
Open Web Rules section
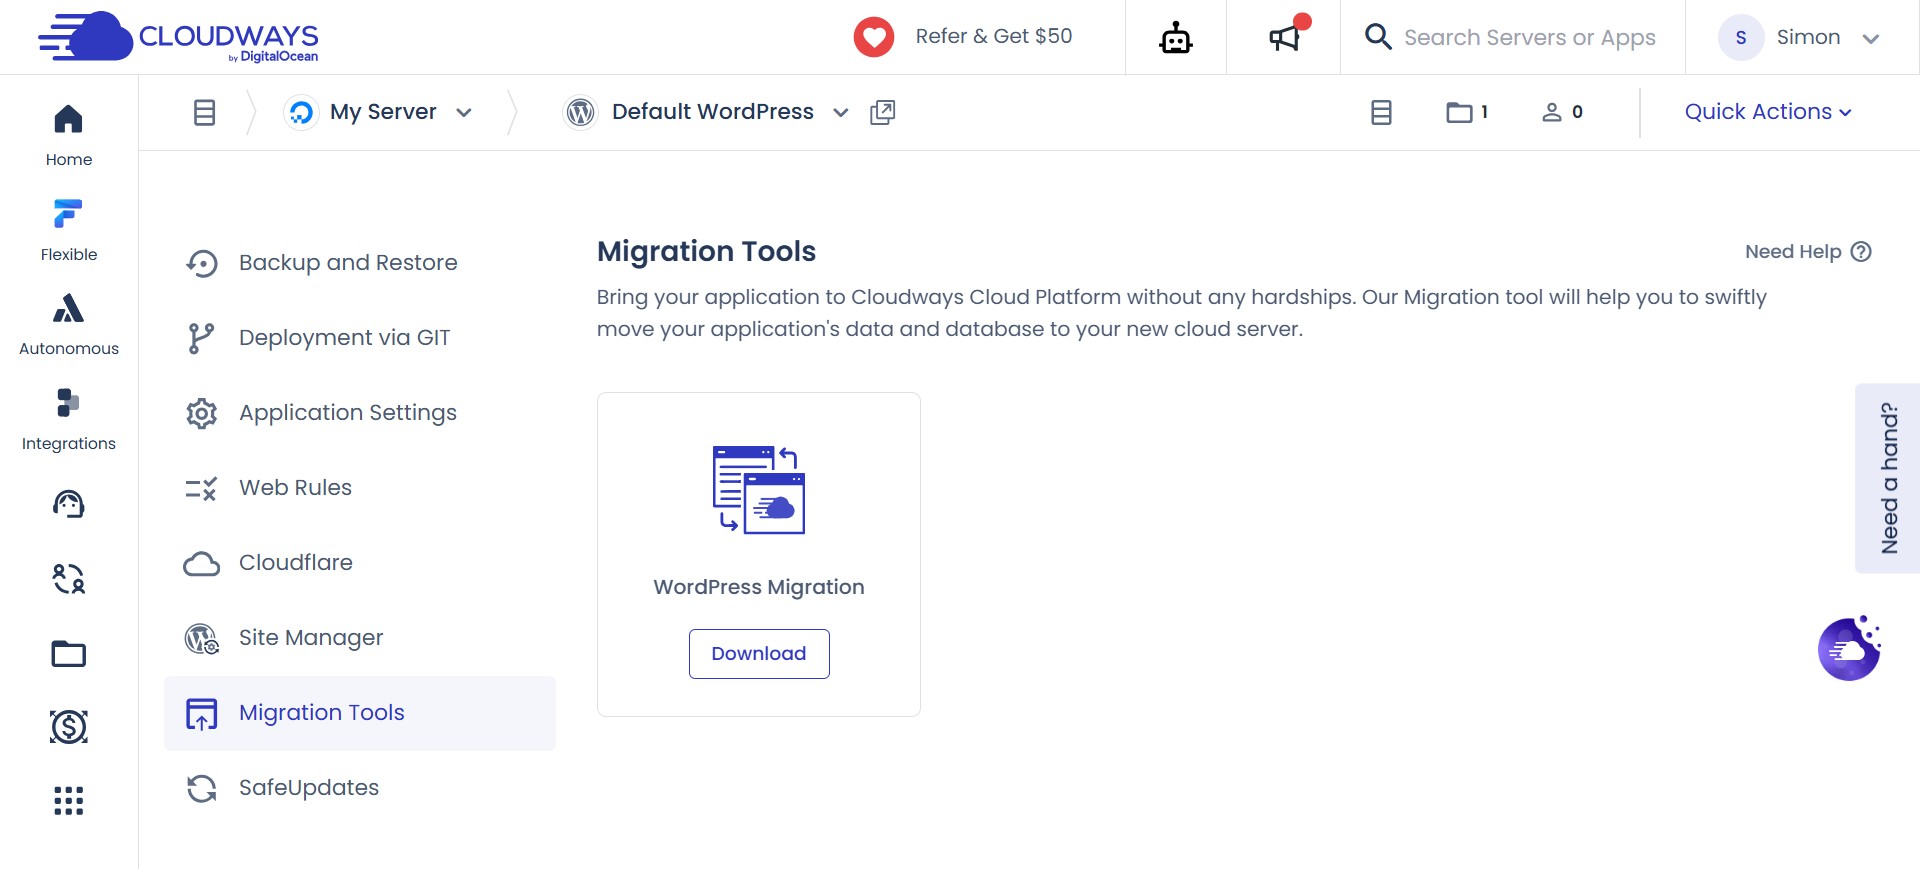pos(360,488)
